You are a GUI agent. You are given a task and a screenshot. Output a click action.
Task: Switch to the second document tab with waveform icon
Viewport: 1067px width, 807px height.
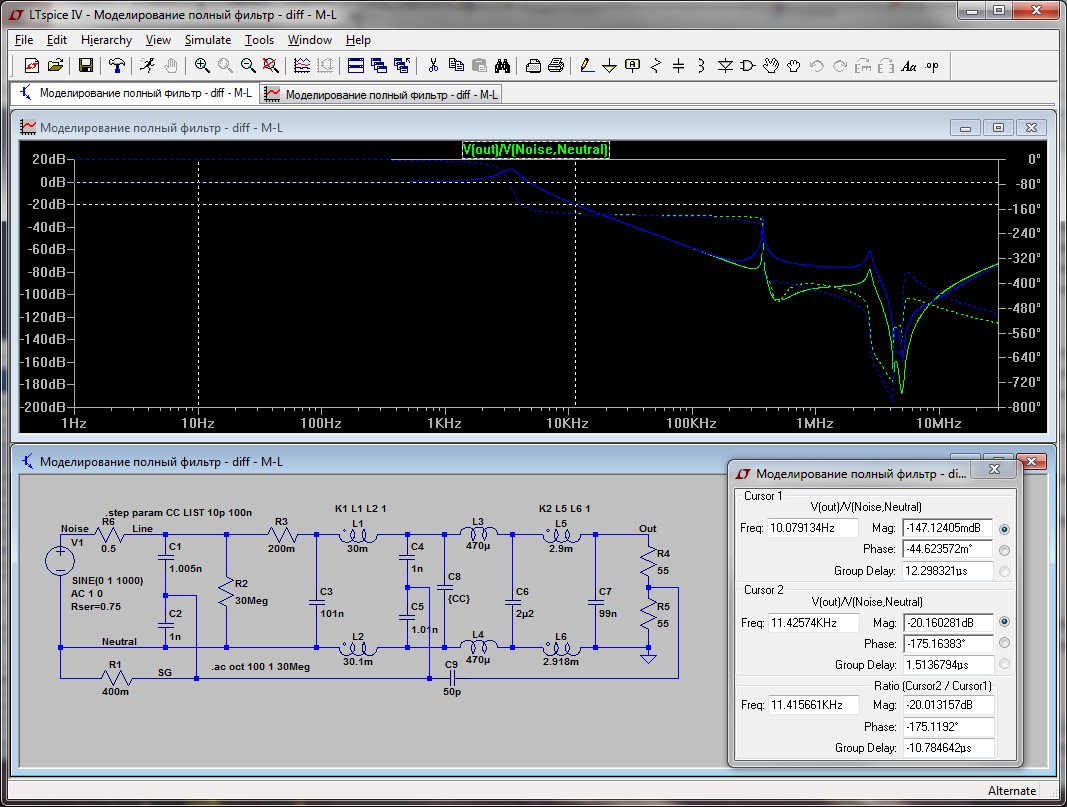(382, 94)
